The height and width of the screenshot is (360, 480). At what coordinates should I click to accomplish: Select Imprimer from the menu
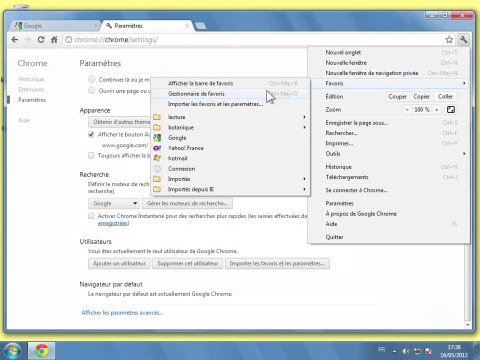click(388, 143)
